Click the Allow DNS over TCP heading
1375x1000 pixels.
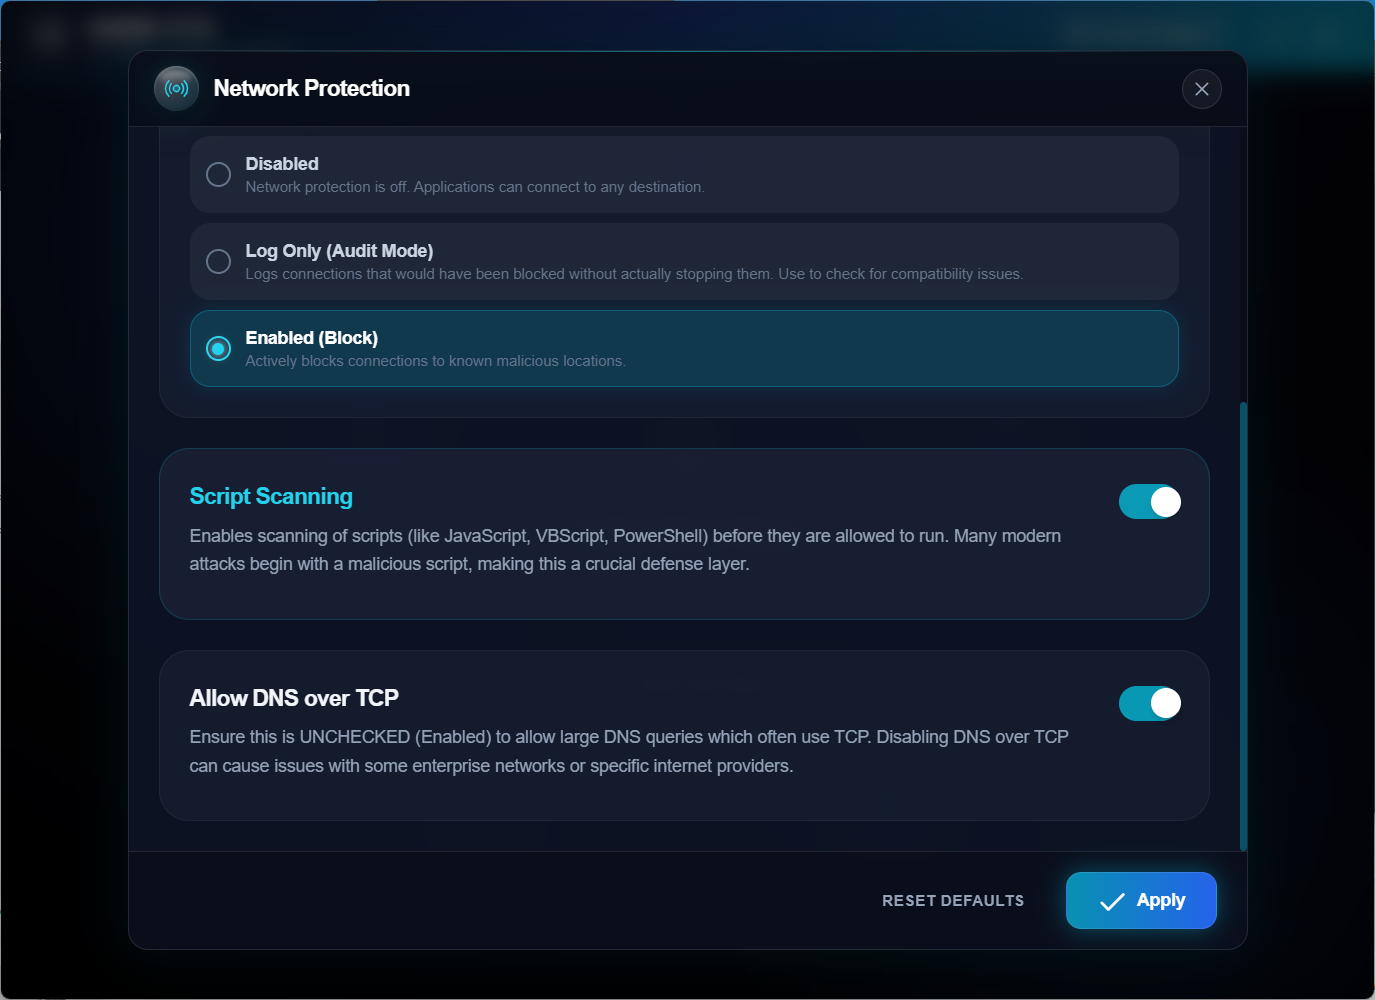click(x=294, y=698)
